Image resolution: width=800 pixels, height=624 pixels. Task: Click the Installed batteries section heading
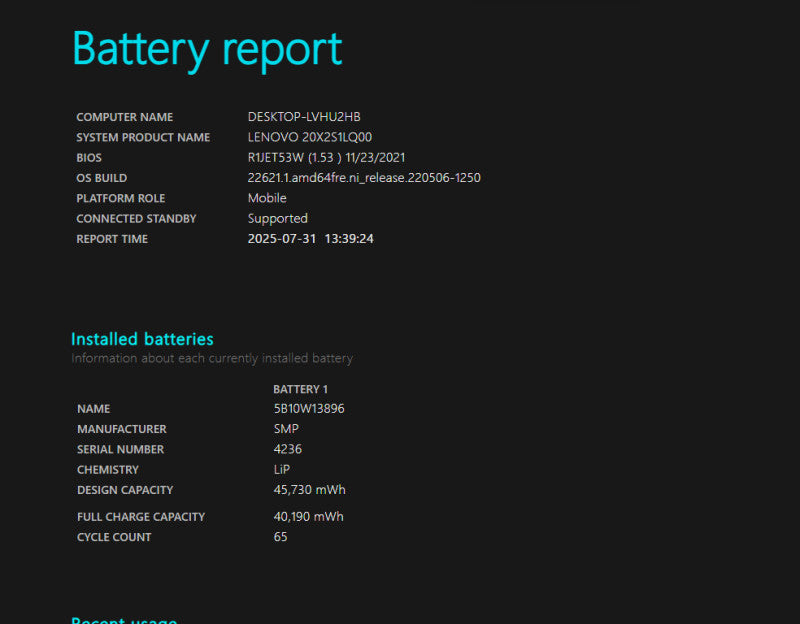click(x=142, y=339)
